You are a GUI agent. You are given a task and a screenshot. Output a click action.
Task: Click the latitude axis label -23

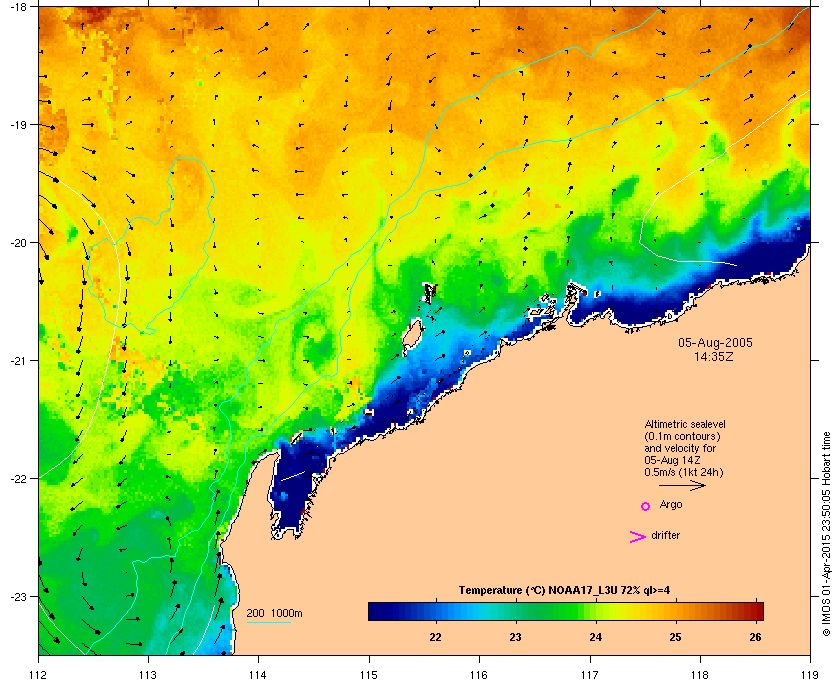[18, 596]
